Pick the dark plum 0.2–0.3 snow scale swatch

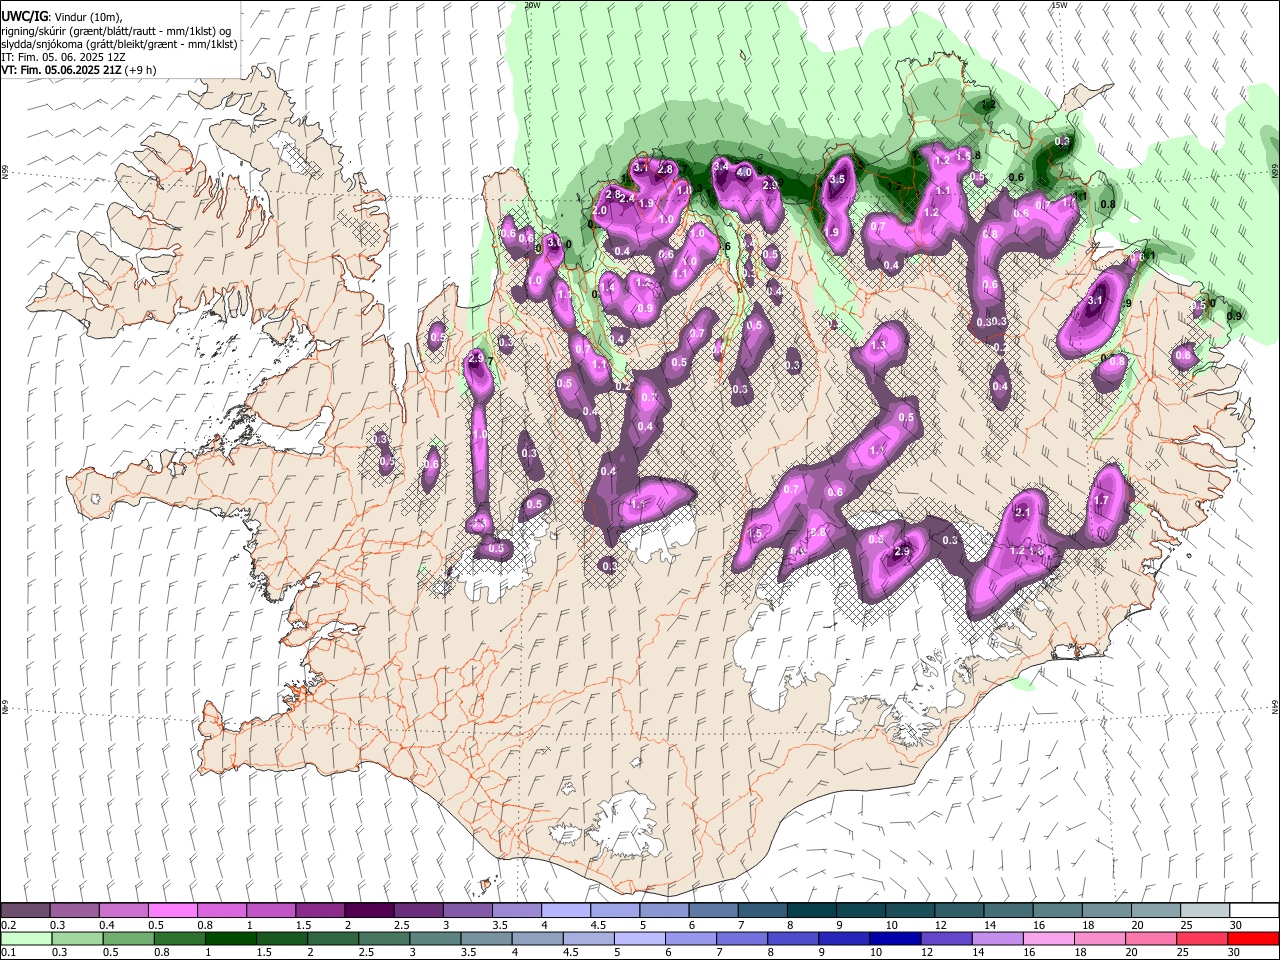click(x=25, y=911)
